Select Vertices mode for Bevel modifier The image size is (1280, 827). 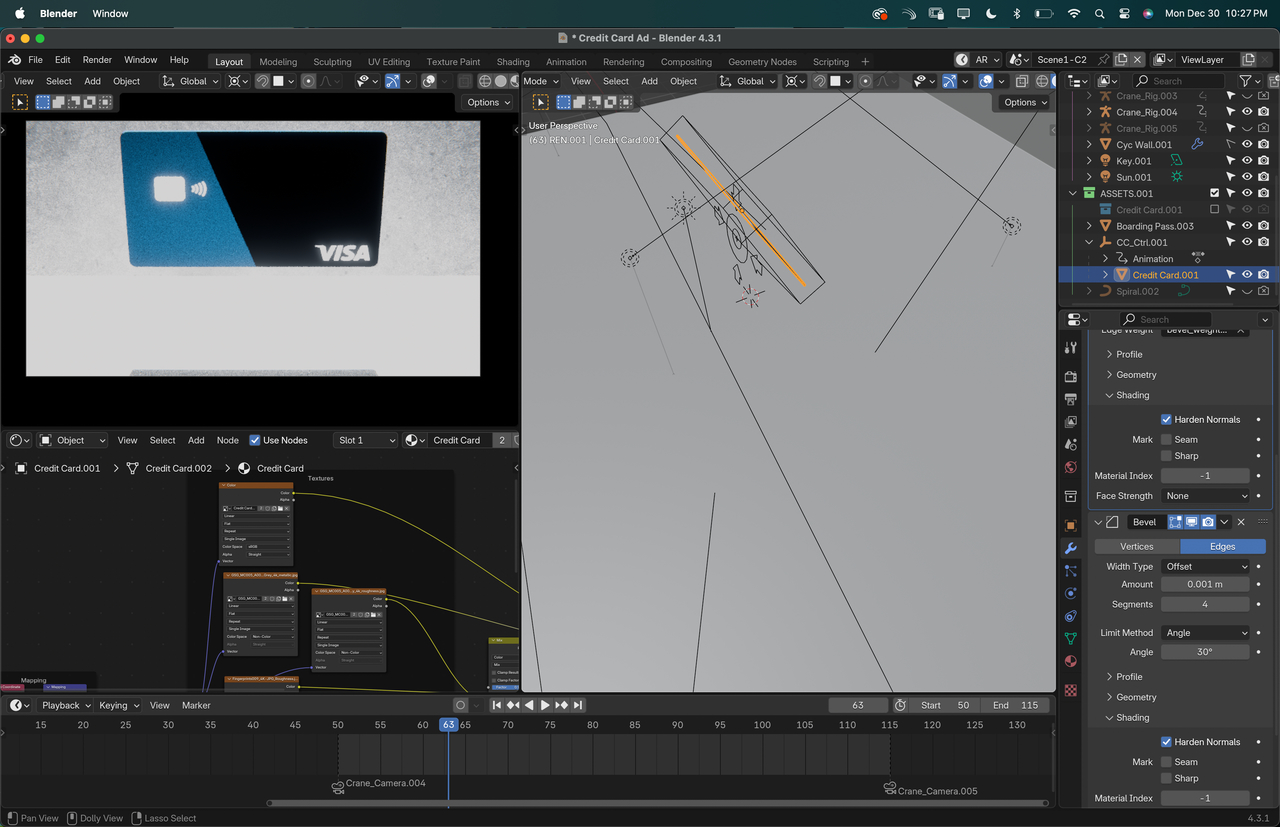pyautogui.click(x=1137, y=546)
